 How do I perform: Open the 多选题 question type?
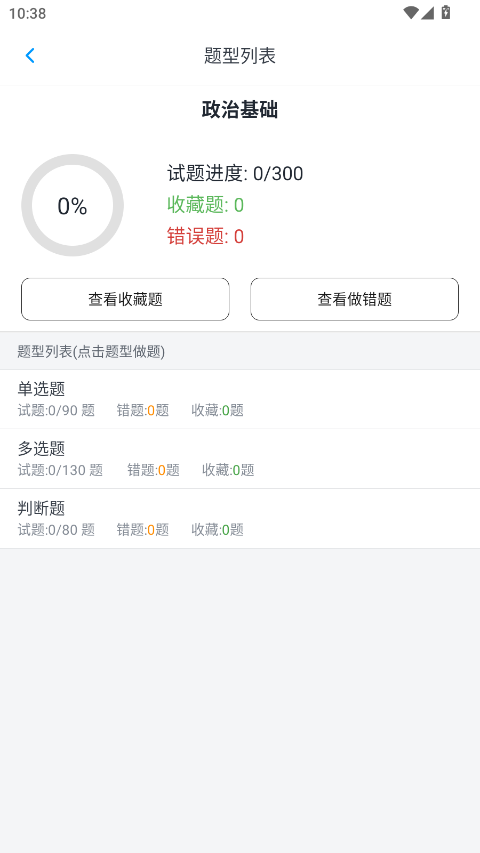point(240,459)
